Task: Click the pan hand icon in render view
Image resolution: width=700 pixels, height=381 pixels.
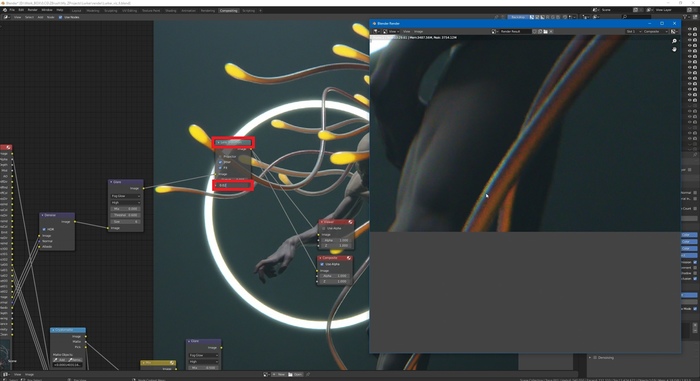Action: click(x=674, y=49)
